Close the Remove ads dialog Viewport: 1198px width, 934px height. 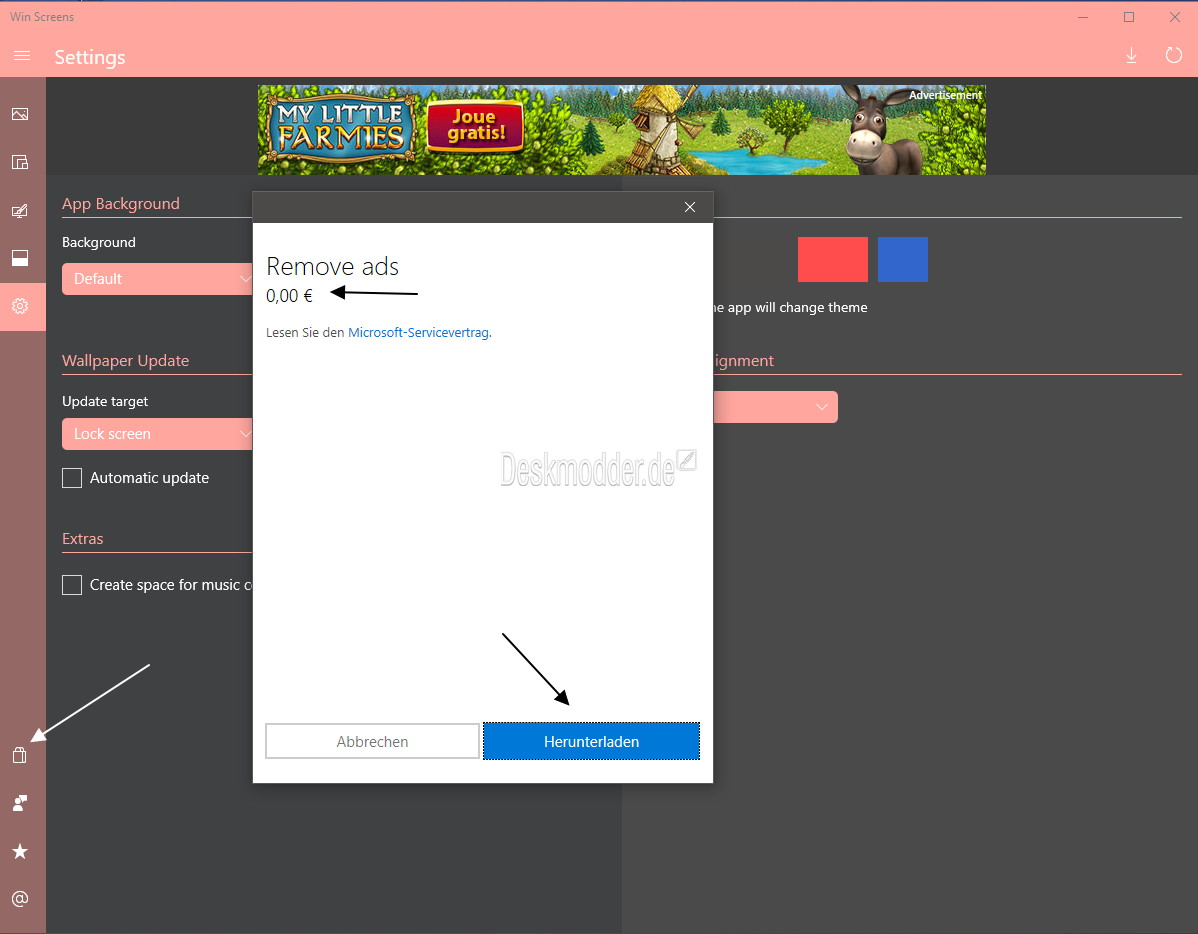click(690, 207)
